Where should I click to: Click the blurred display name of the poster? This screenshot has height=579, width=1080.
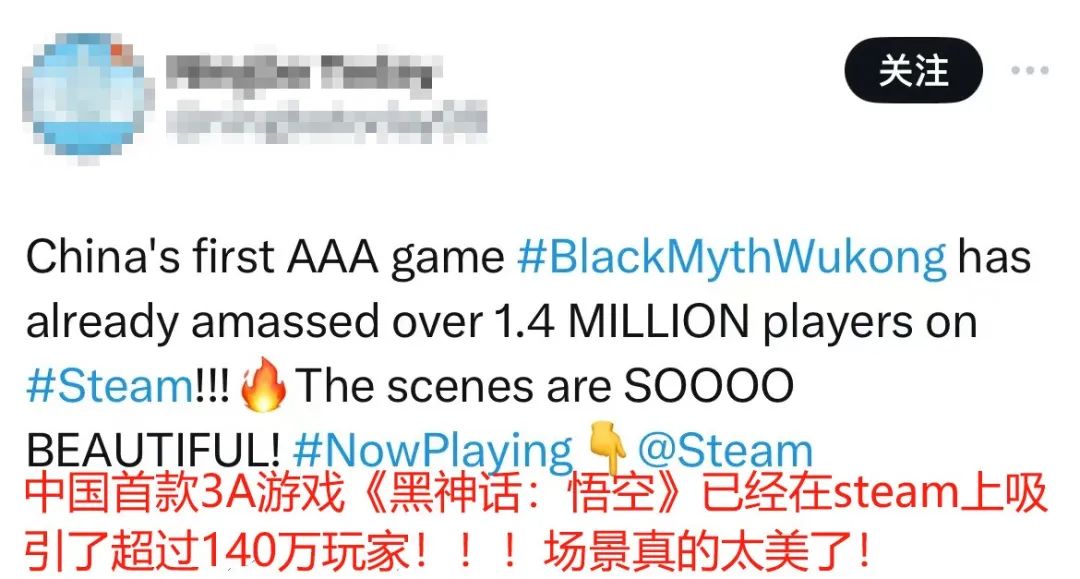(x=300, y=73)
